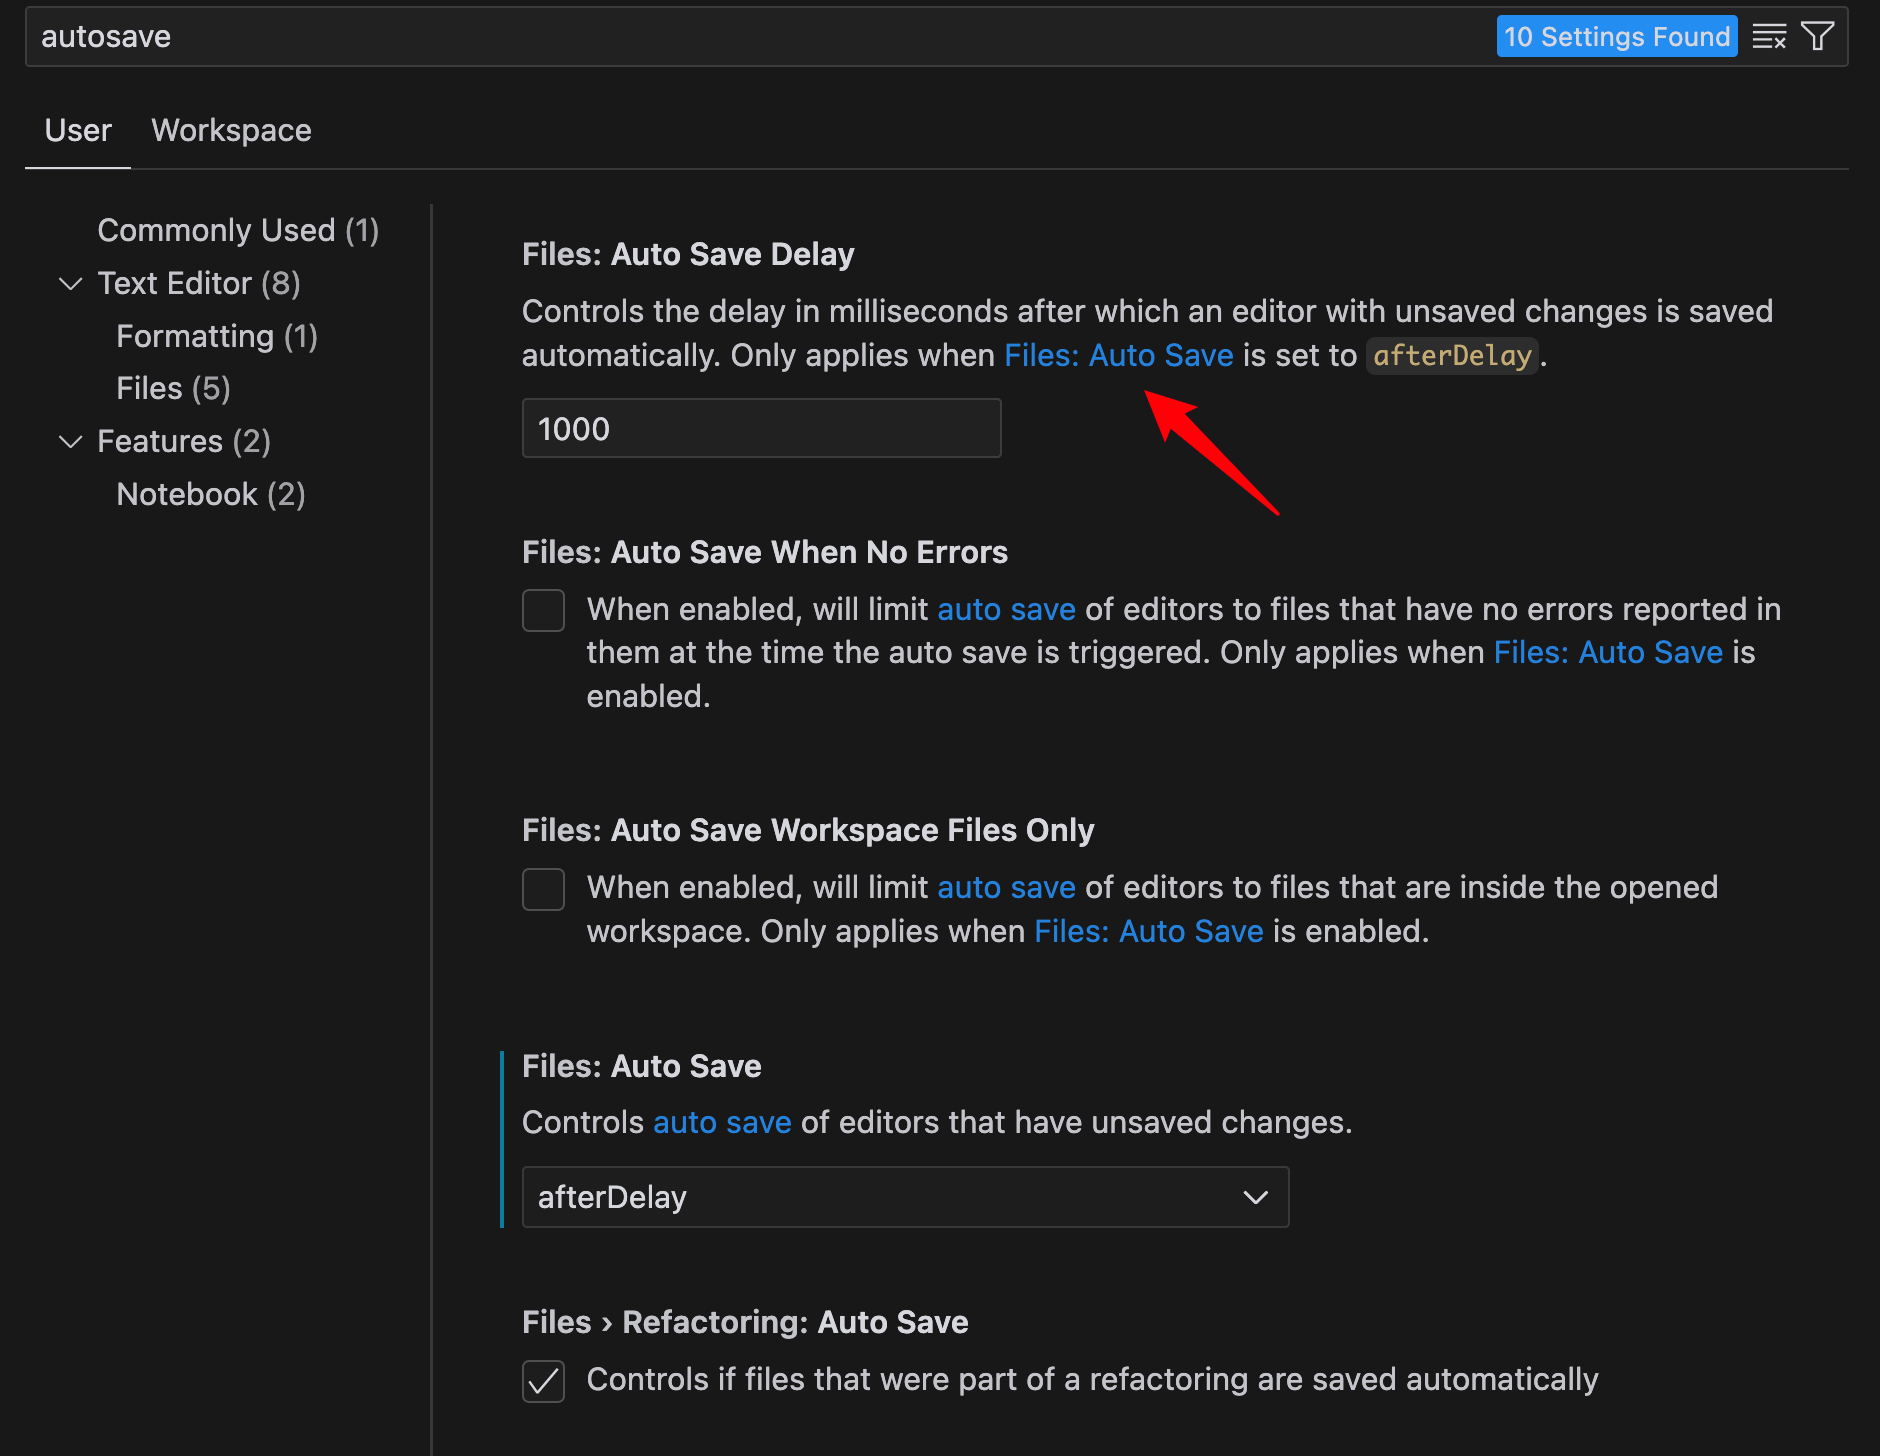1880x1456 pixels.
Task: Click the Files: Auto Save link in Workspace Files description
Action: click(x=1148, y=931)
